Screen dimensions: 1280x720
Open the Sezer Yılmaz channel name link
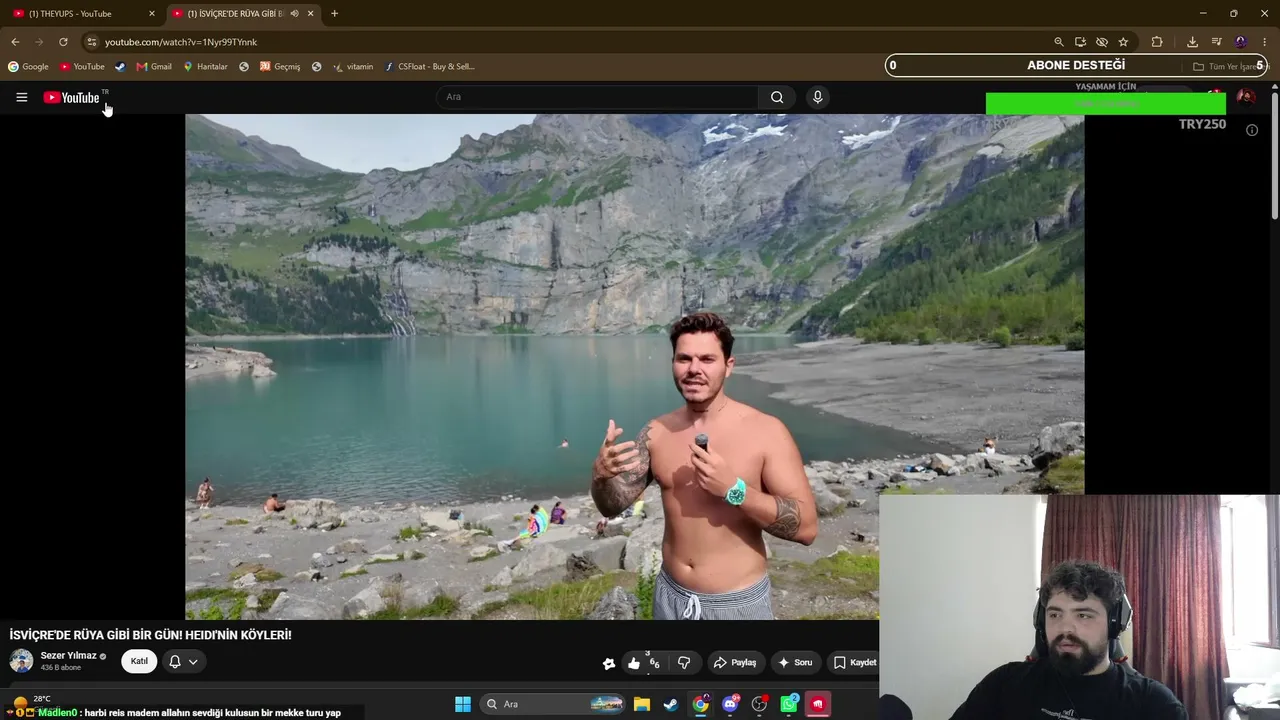click(68, 655)
